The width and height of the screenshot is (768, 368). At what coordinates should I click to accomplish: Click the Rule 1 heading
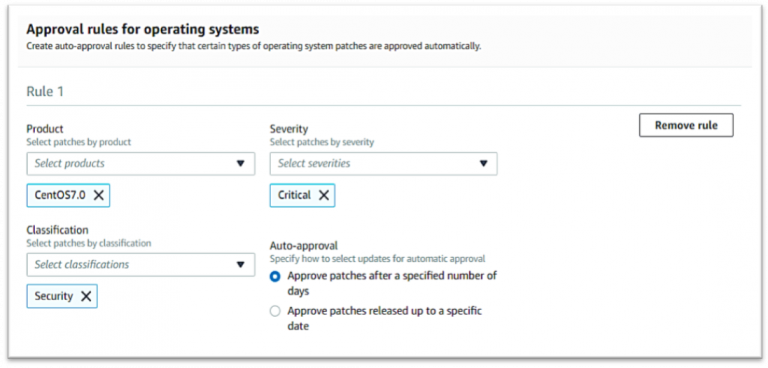[45, 92]
